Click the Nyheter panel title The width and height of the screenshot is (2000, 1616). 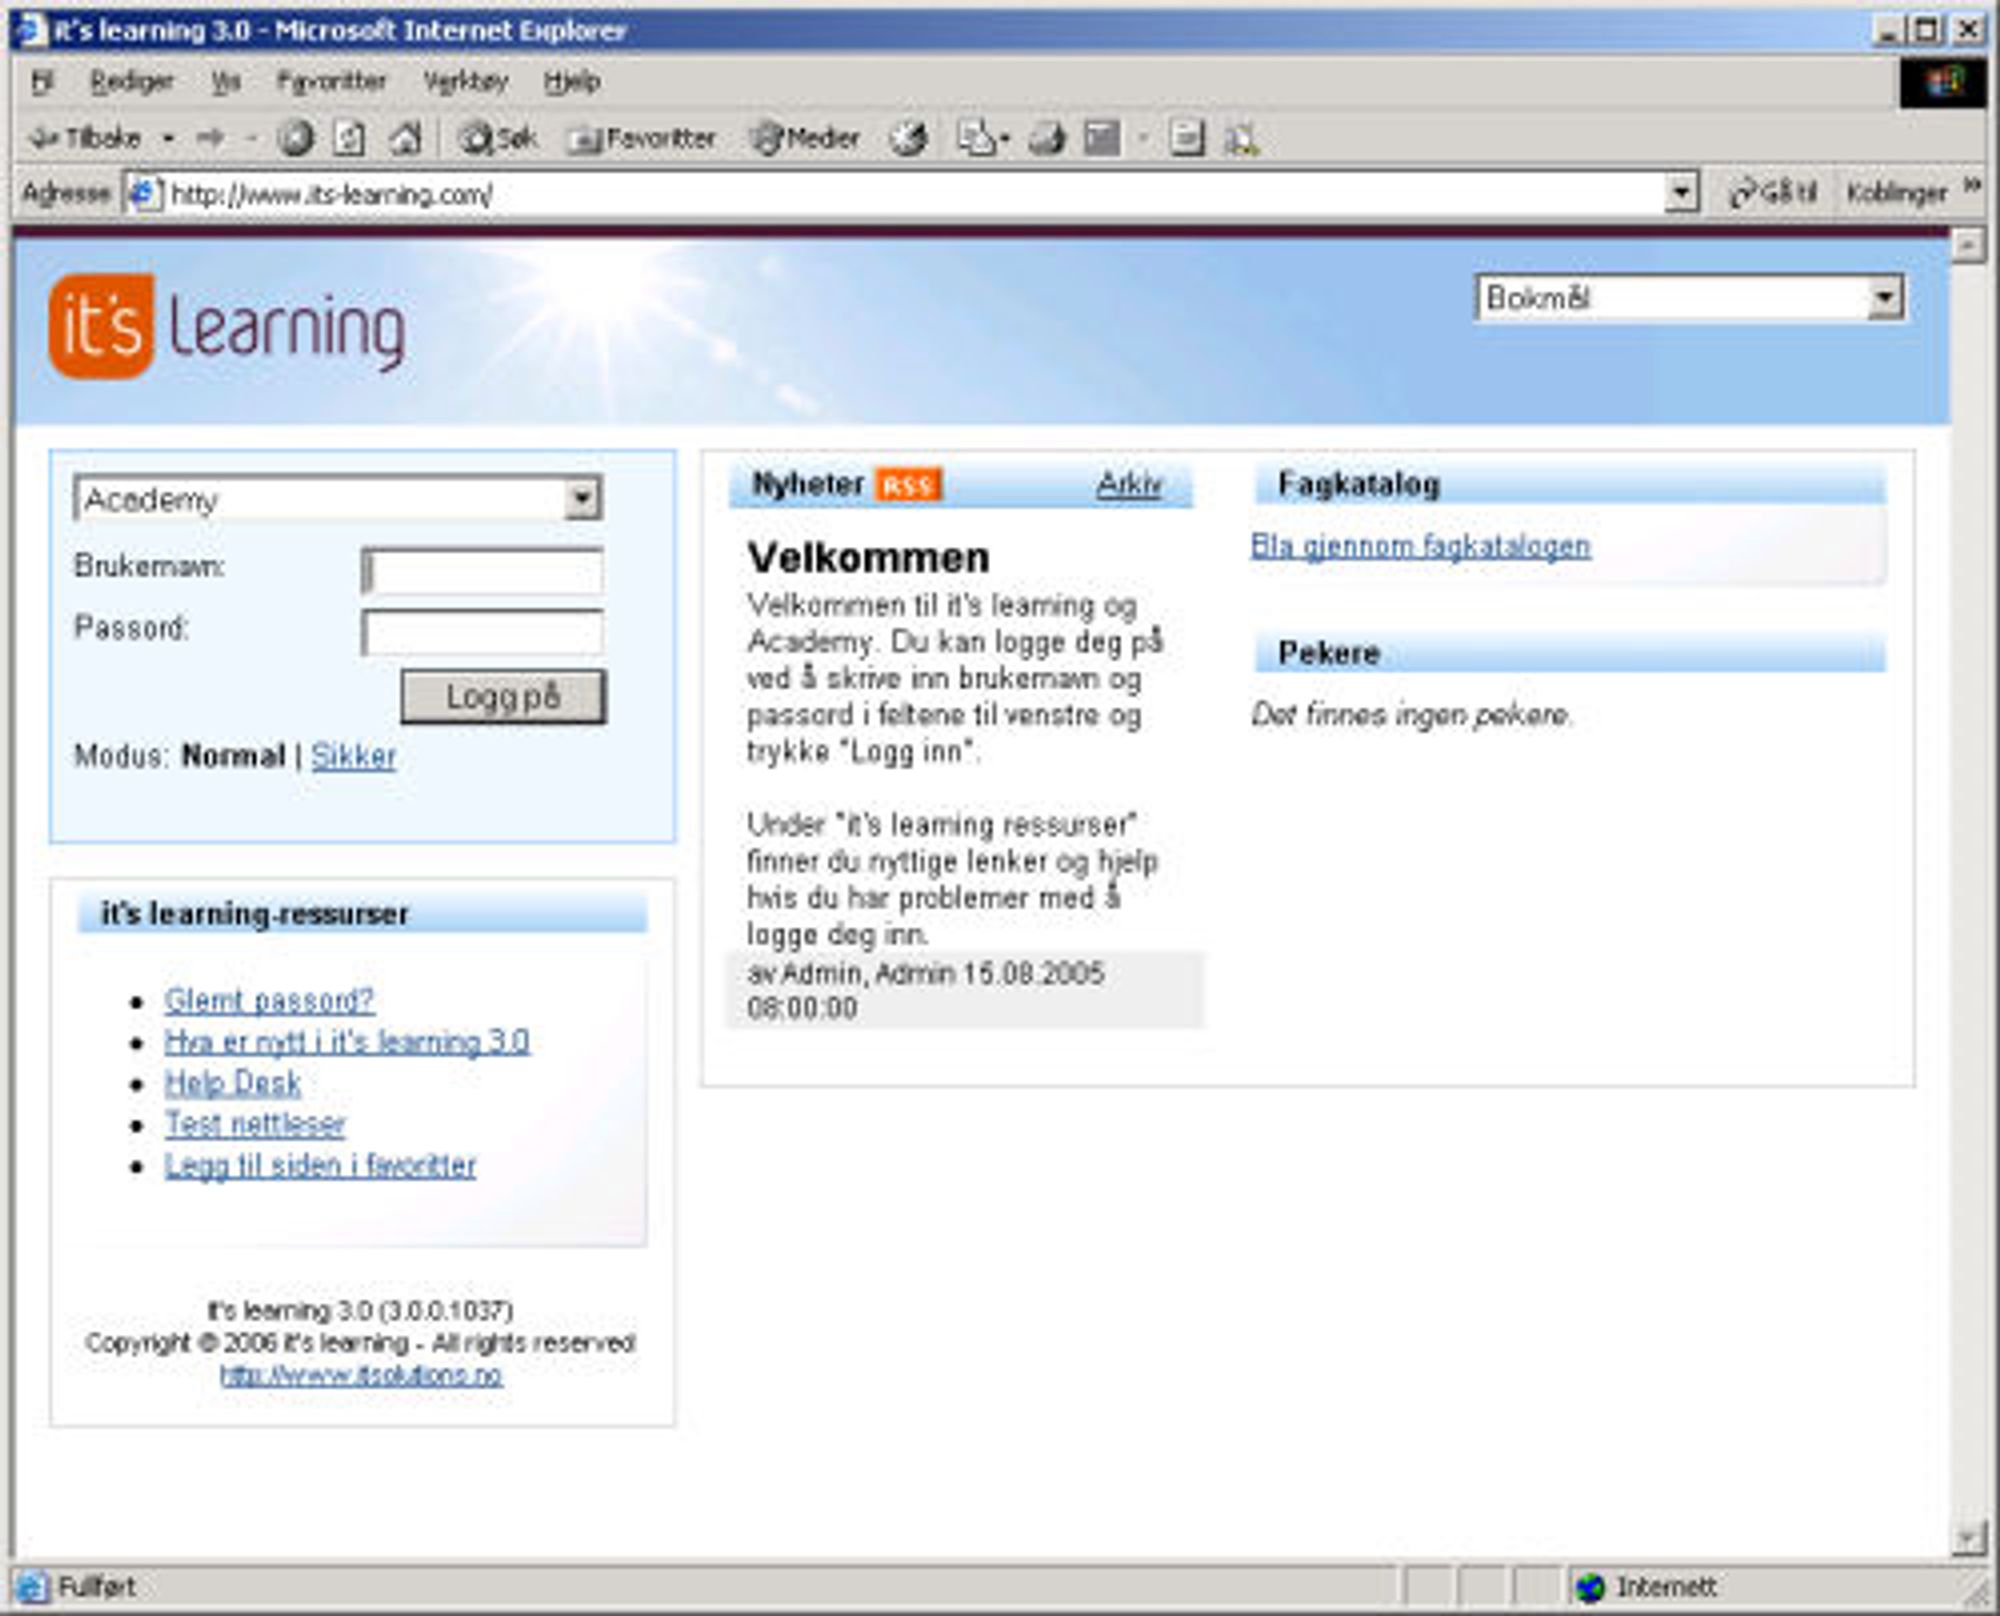coord(807,485)
